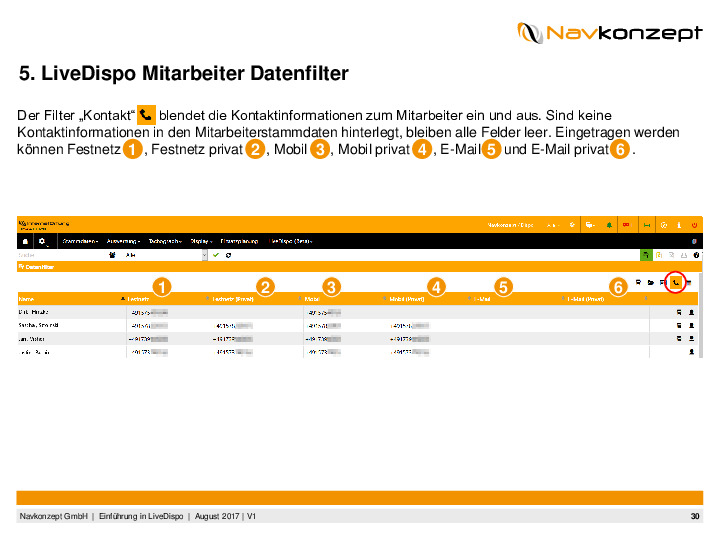This screenshot has width=720, height=540.
Task: Open the chat messages icon in top bar
Action: click(x=590, y=225)
